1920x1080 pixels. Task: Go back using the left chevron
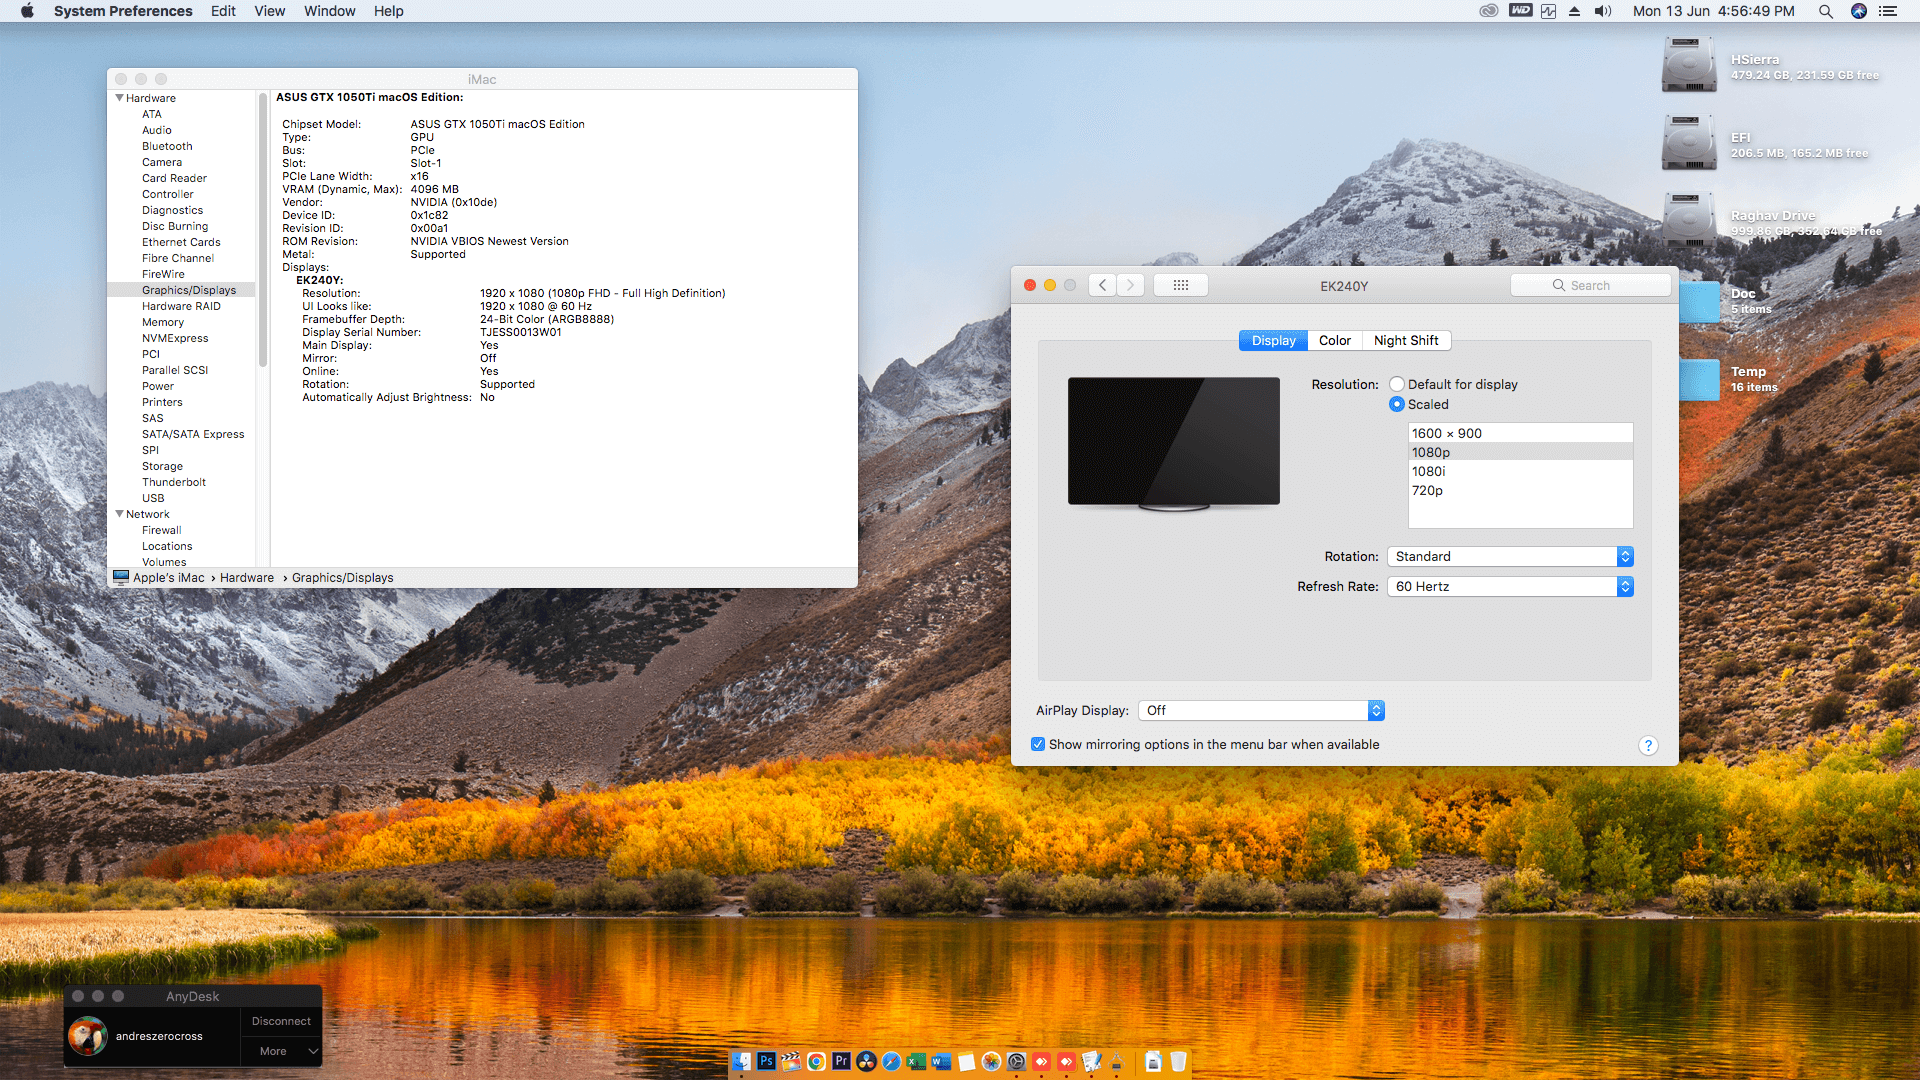click(1102, 285)
